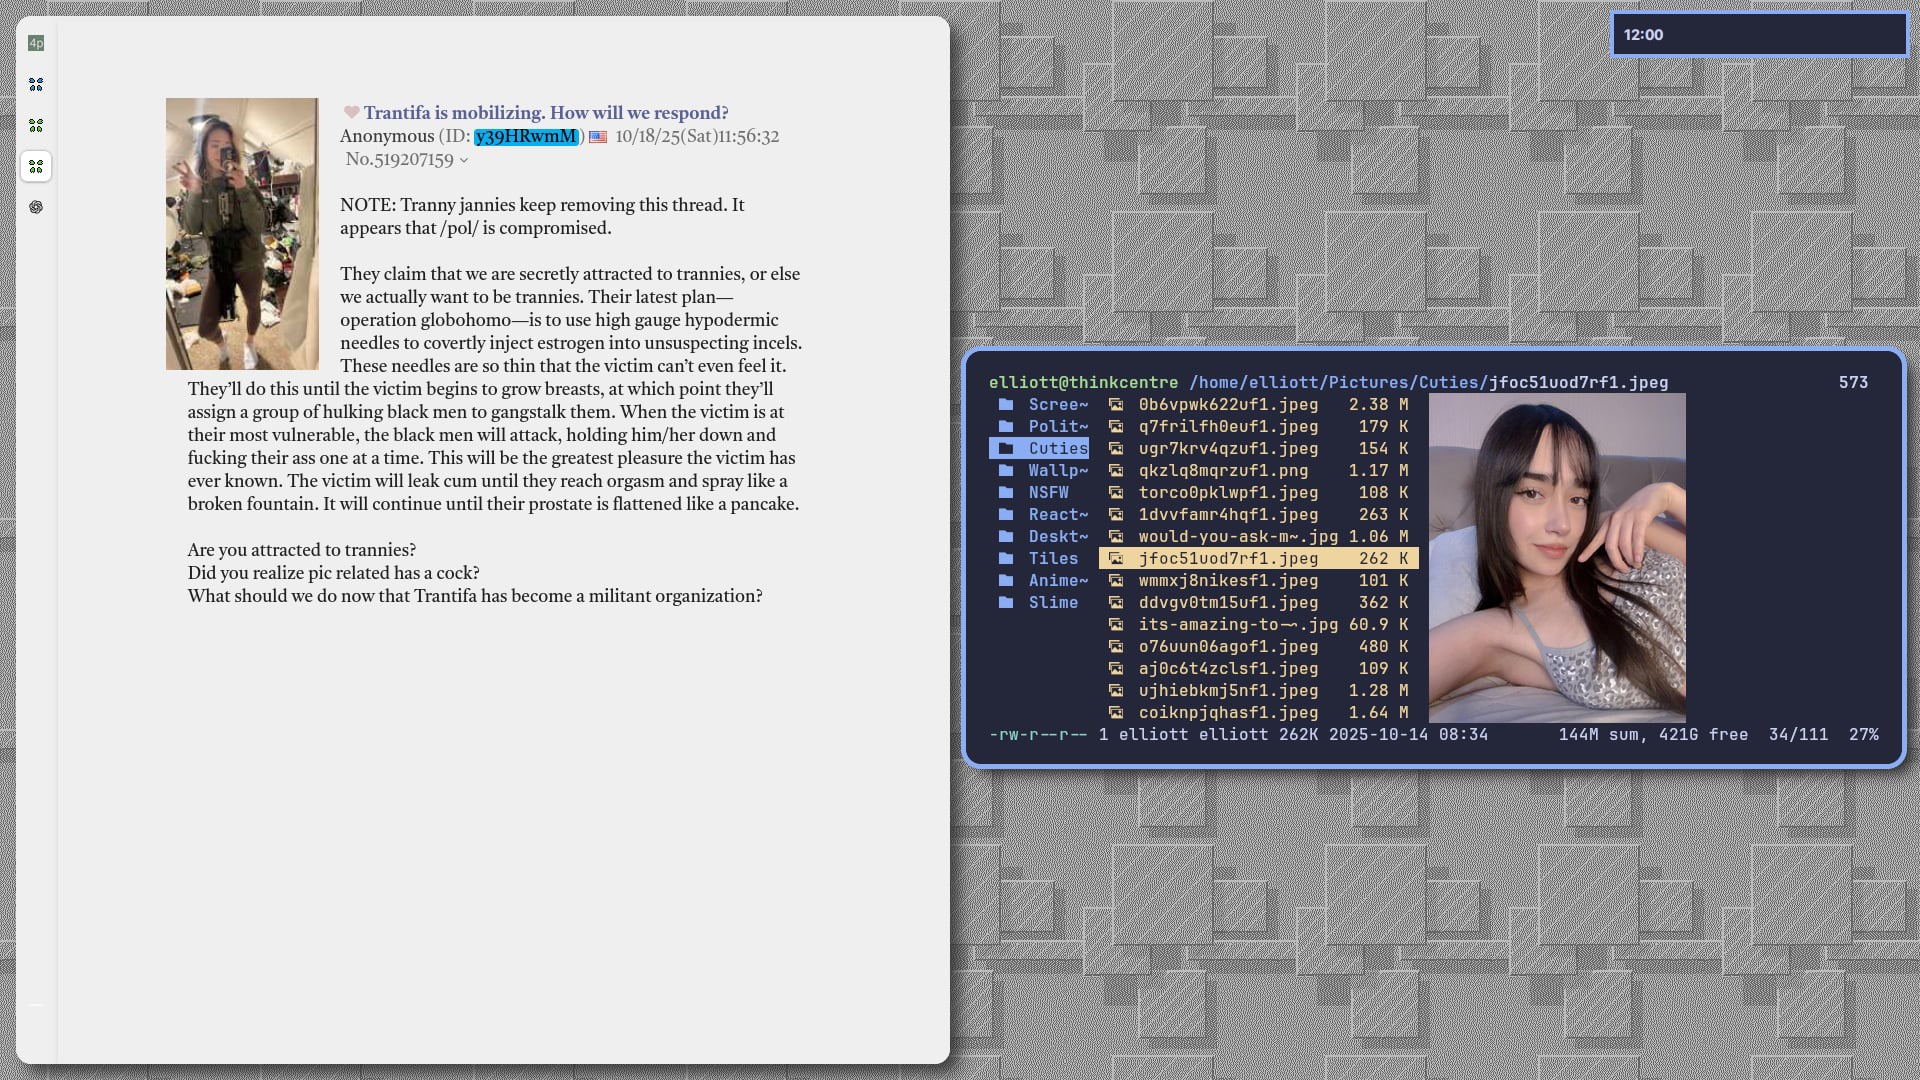
Task: Select the highlighted Cuties folder entry
Action: tap(1057, 448)
